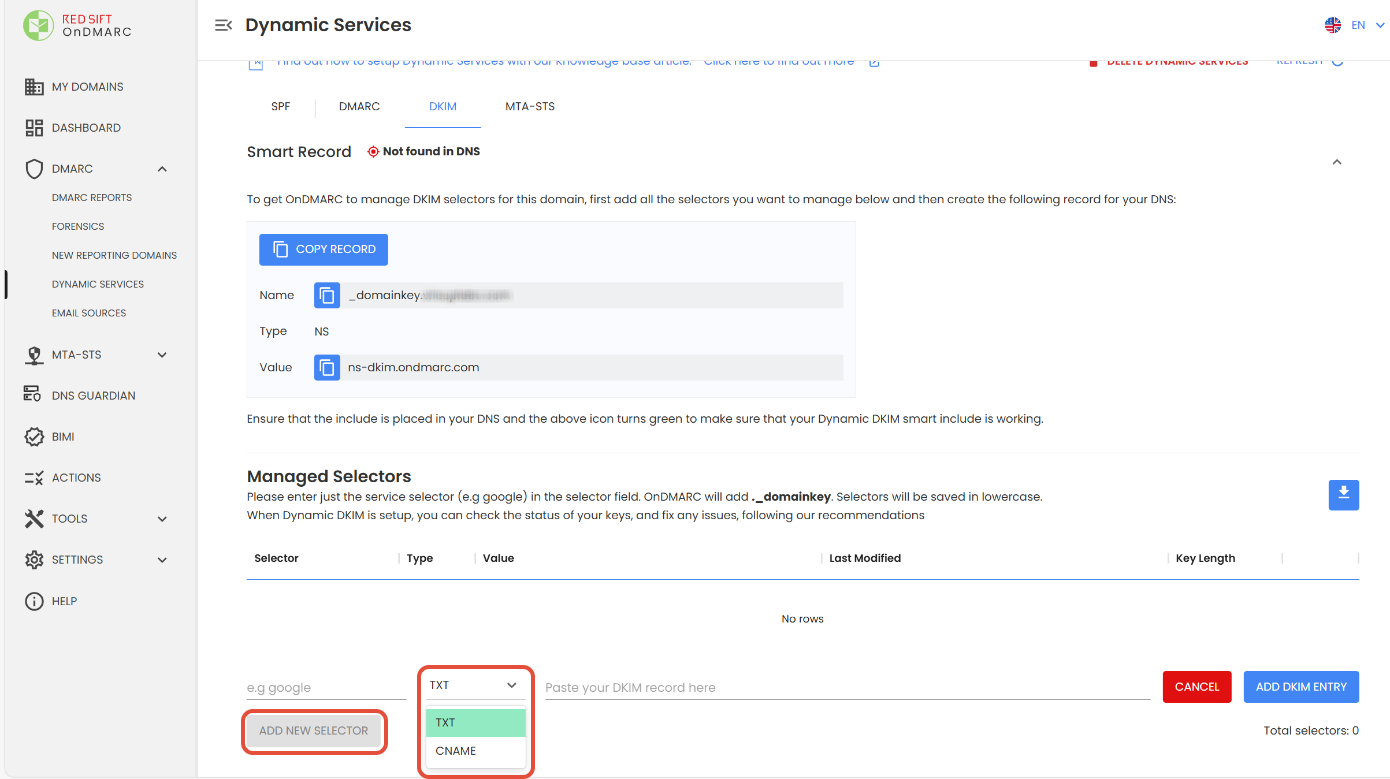Copy the _domainkey Name value

click(327, 295)
